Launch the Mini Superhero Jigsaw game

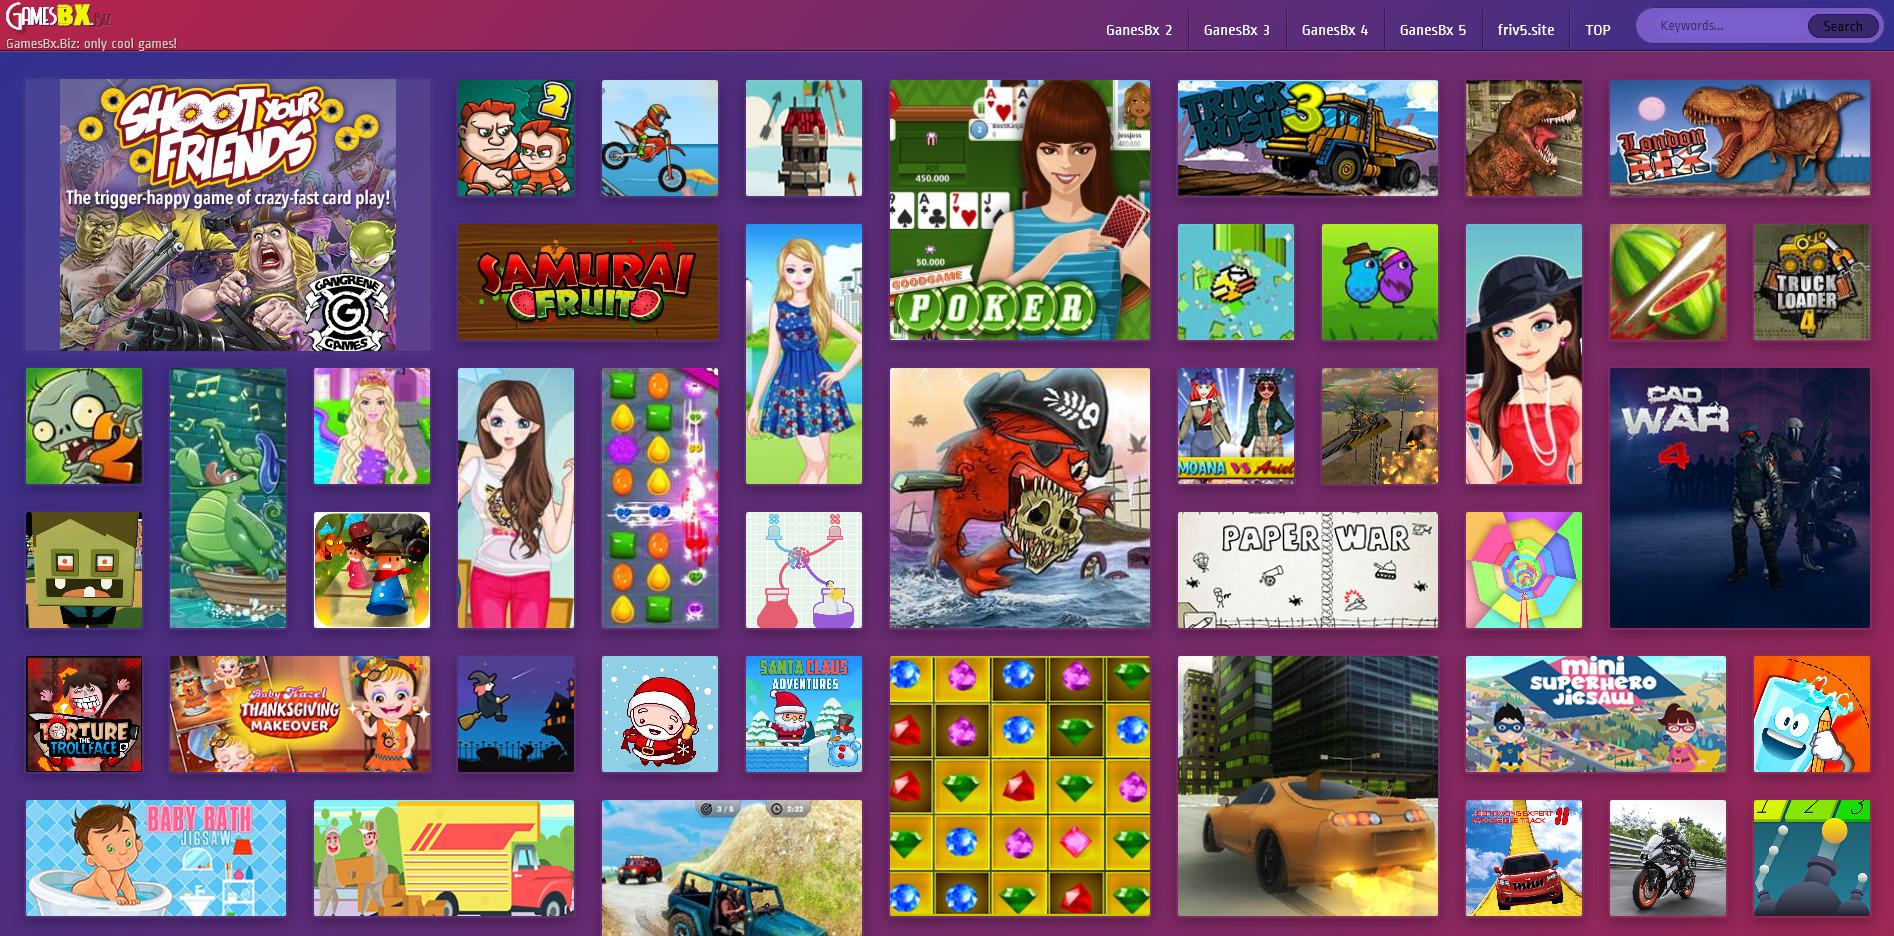(x=1596, y=713)
